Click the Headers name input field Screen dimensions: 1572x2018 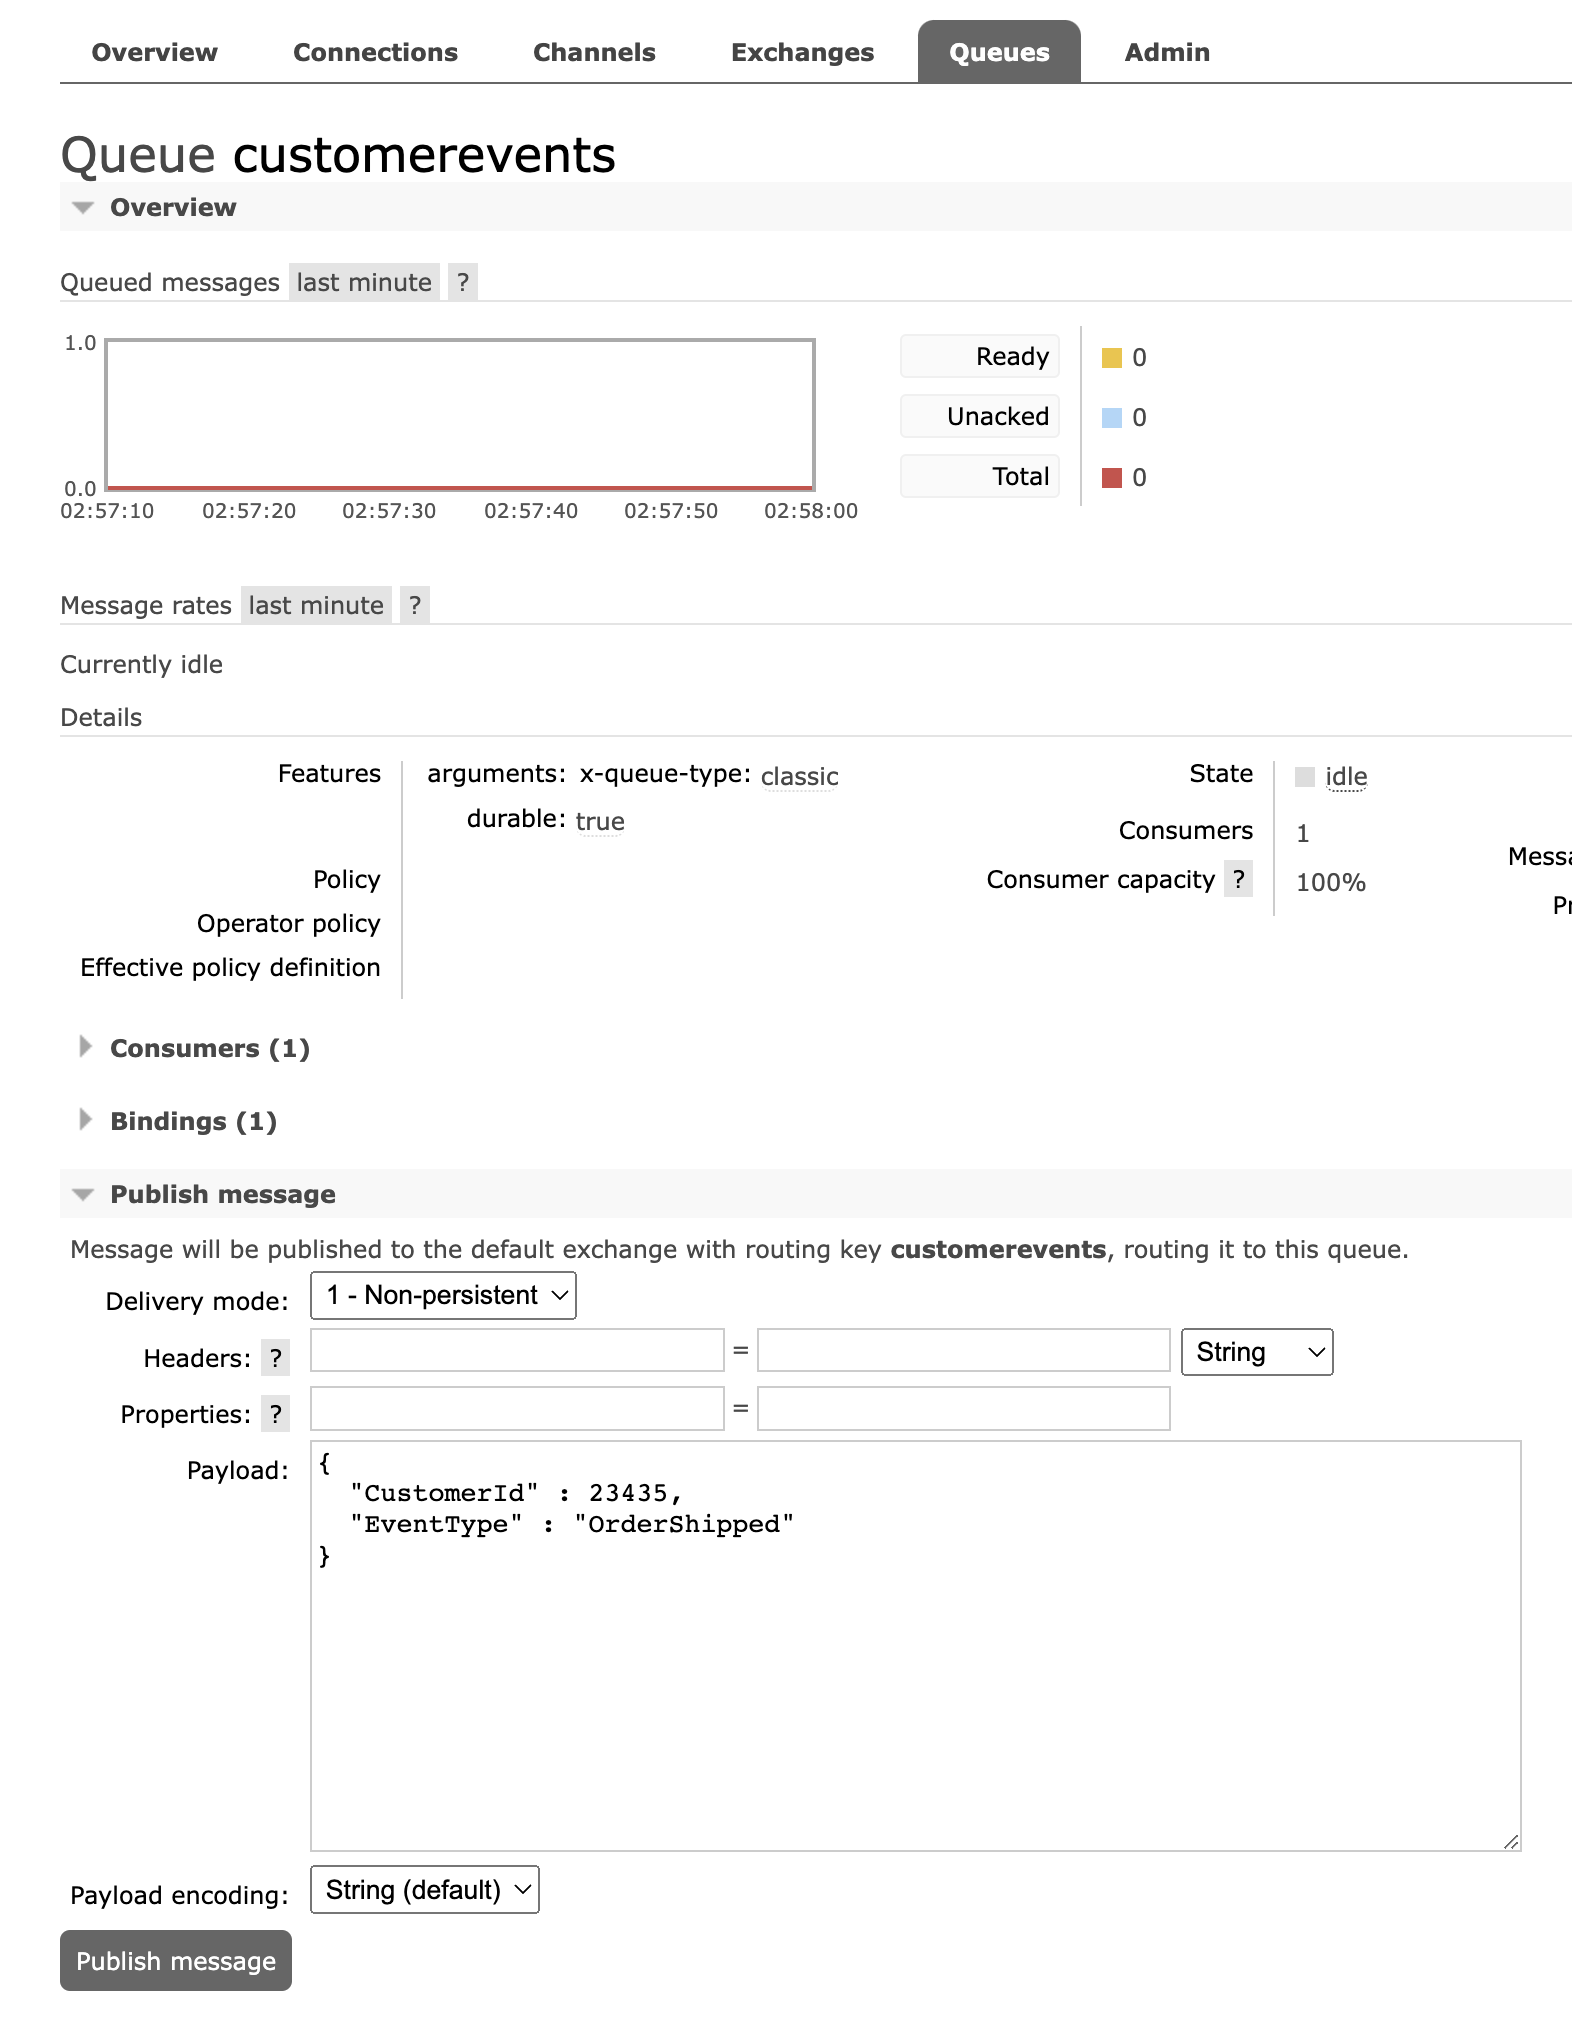click(517, 1350)
